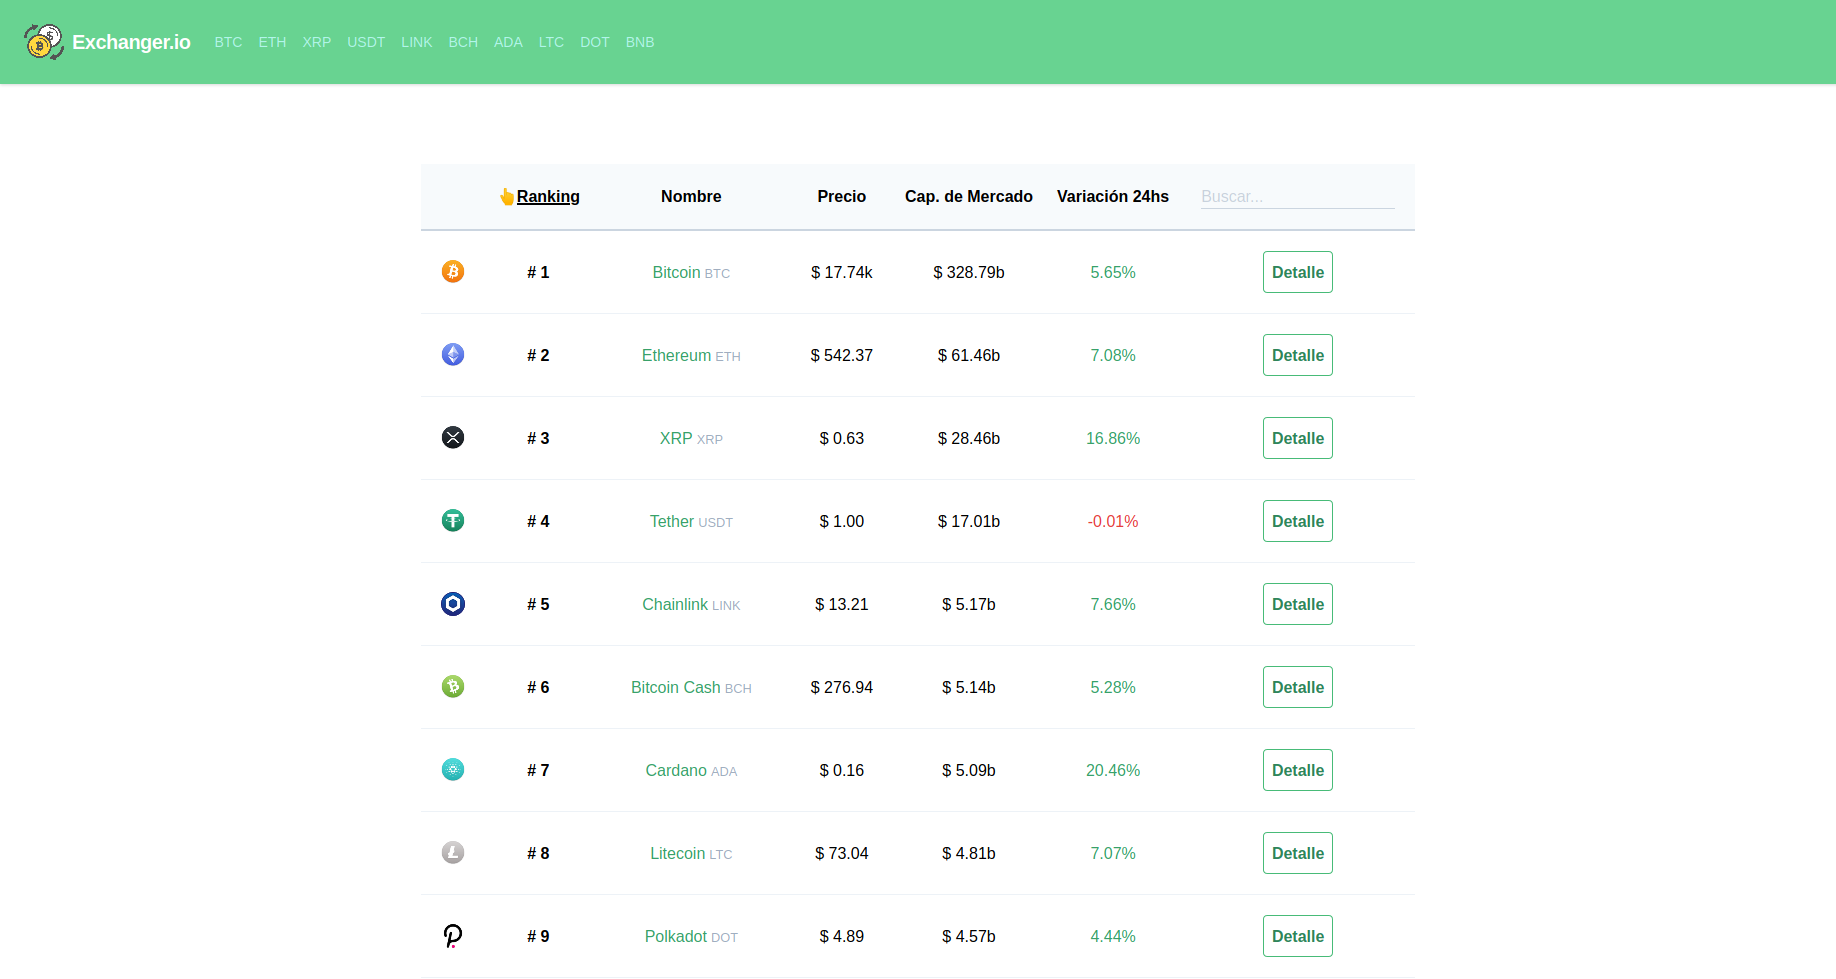1836x979 pixels.
Task: Open Detalle for Ethereum
Action: pos(1298,355)
